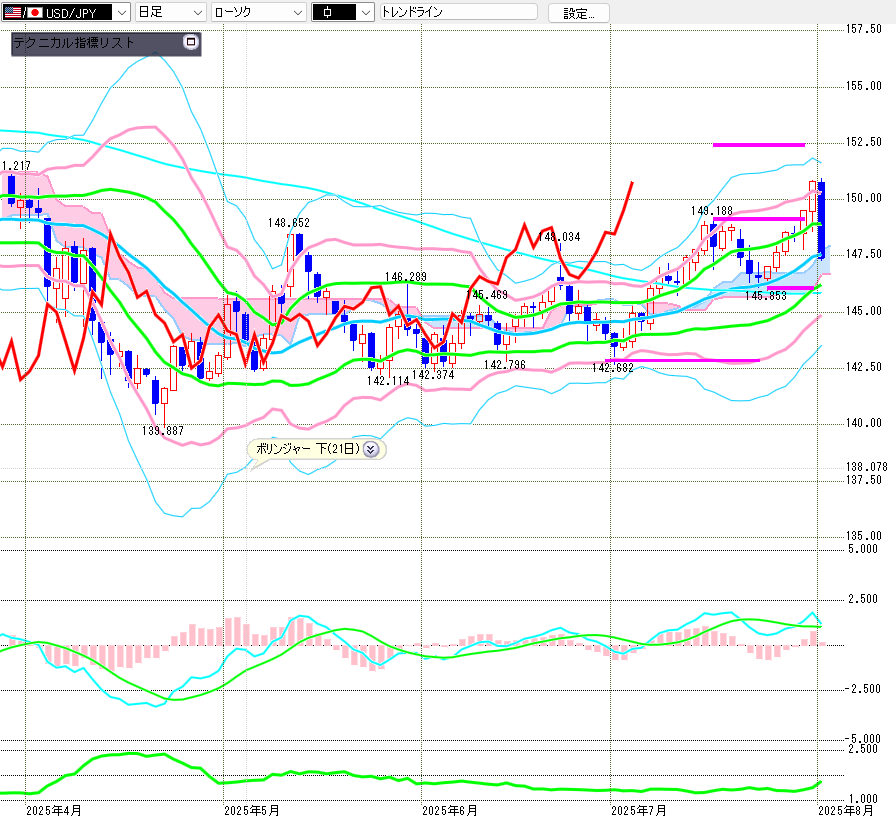Expand the テクニカル指標リスト panel with its square icon
Viewport: 896px width, 821px height.
tap(191, 42)
